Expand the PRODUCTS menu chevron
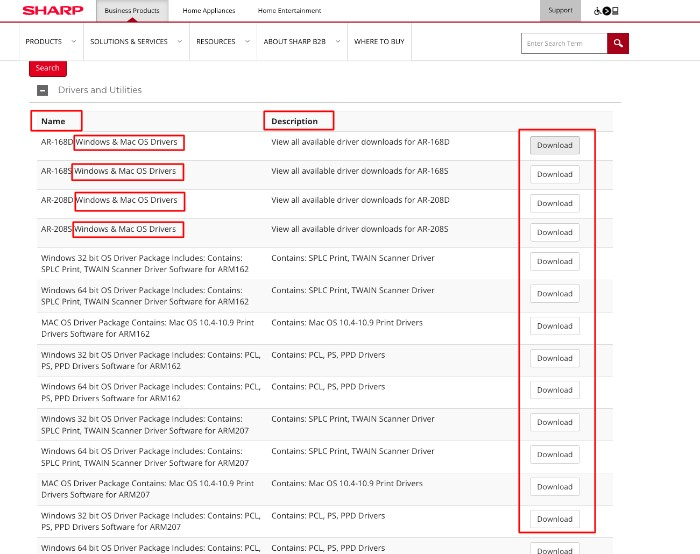The image size is (700, 554). [x=74, y=41]
